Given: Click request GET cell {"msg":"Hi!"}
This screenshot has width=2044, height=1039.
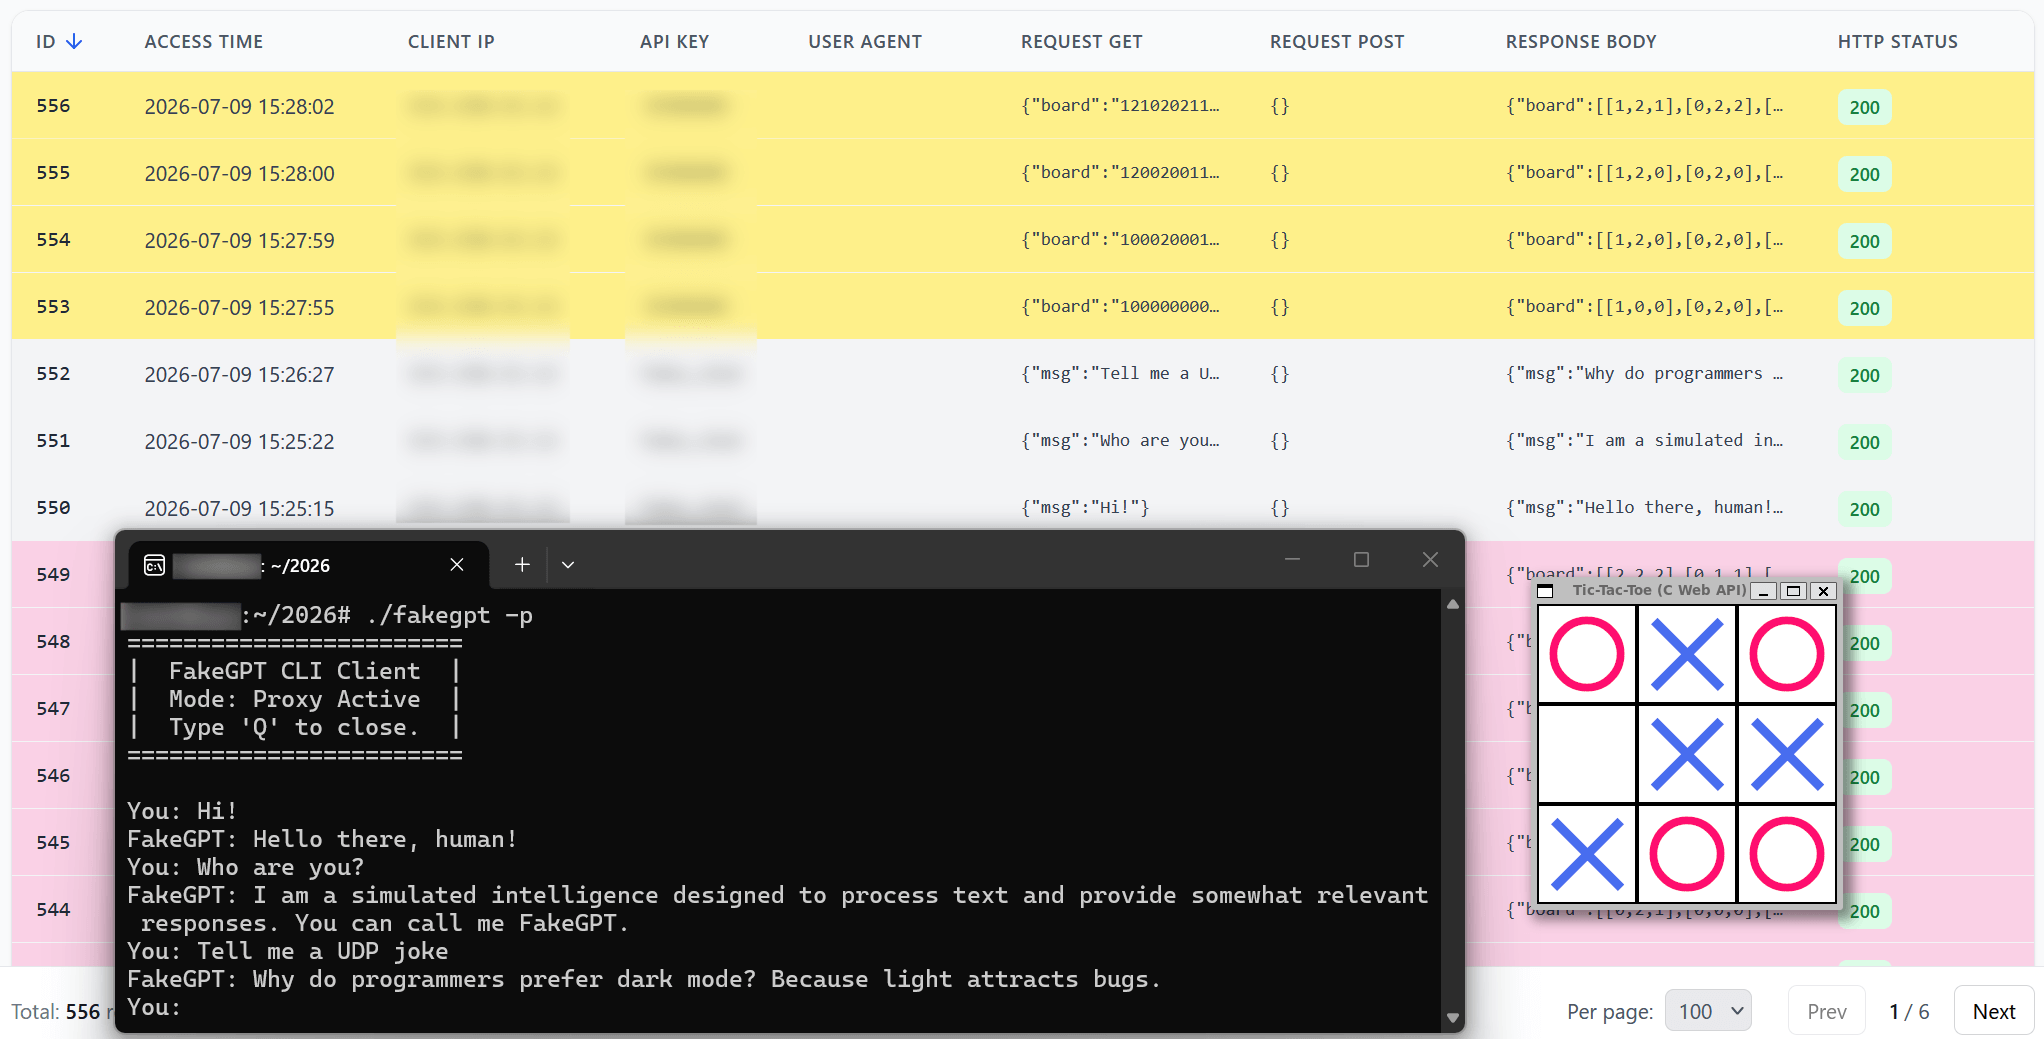Looking at the screenshot, I should pyautogui.click(x=1085, y=507).
